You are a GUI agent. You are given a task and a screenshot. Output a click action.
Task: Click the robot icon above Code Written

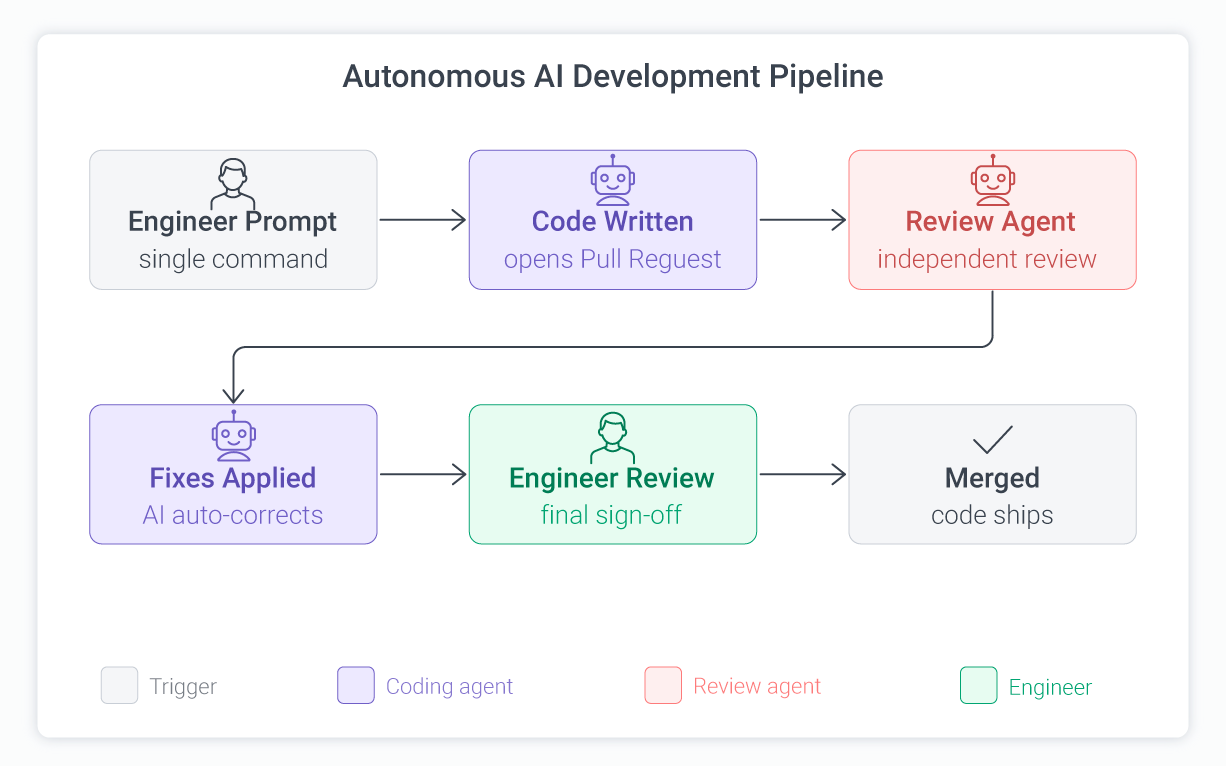[613, 180]
